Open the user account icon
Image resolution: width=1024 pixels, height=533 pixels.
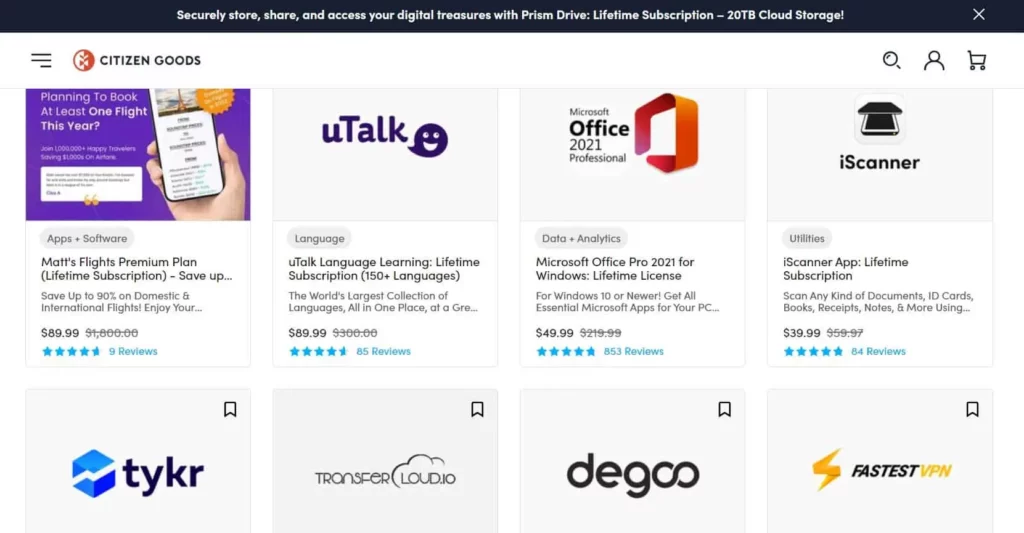pos(934,60)
